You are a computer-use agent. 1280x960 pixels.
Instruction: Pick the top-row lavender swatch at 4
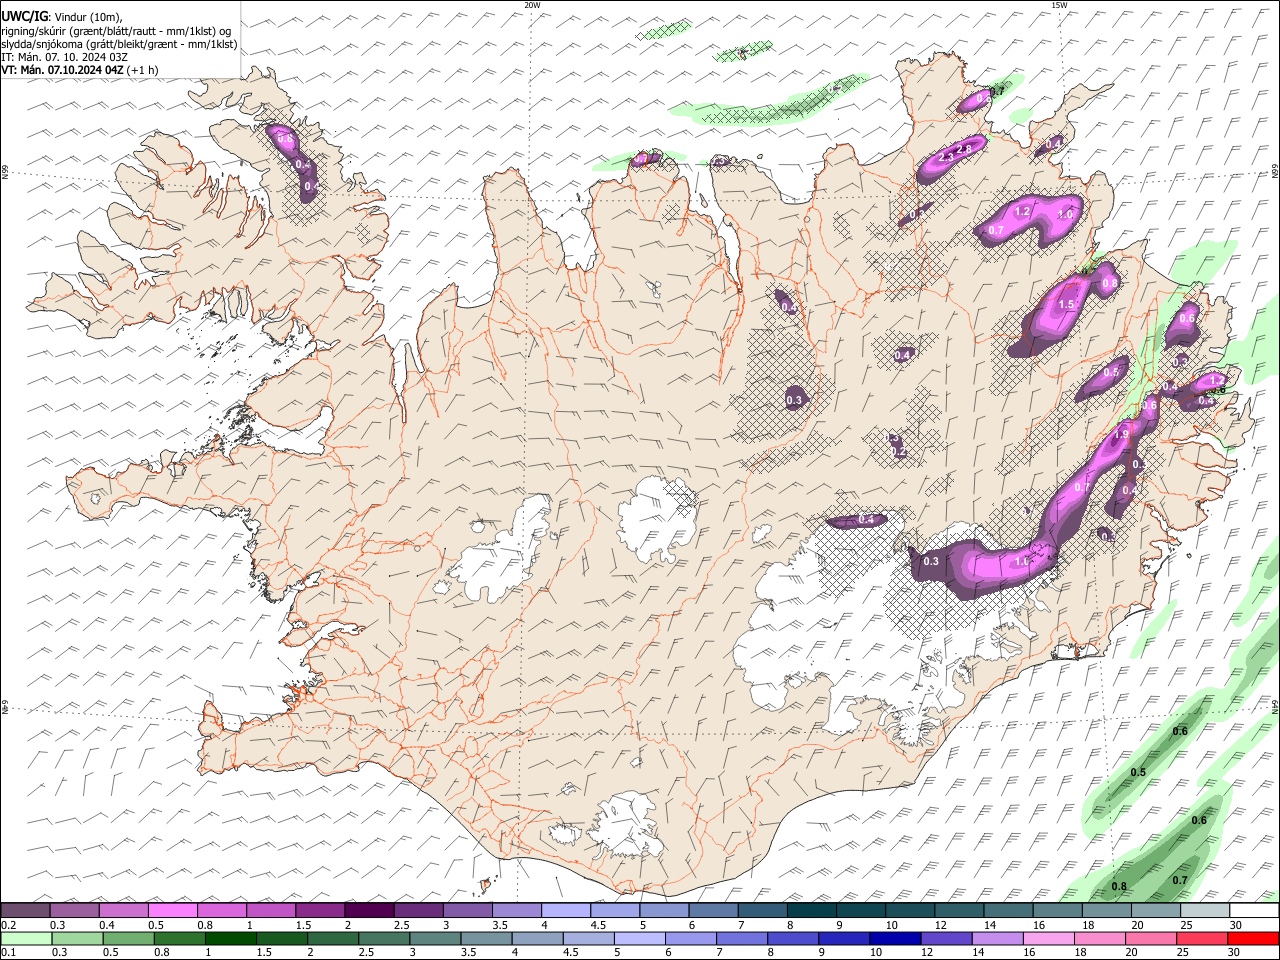(x=564, y=910)
